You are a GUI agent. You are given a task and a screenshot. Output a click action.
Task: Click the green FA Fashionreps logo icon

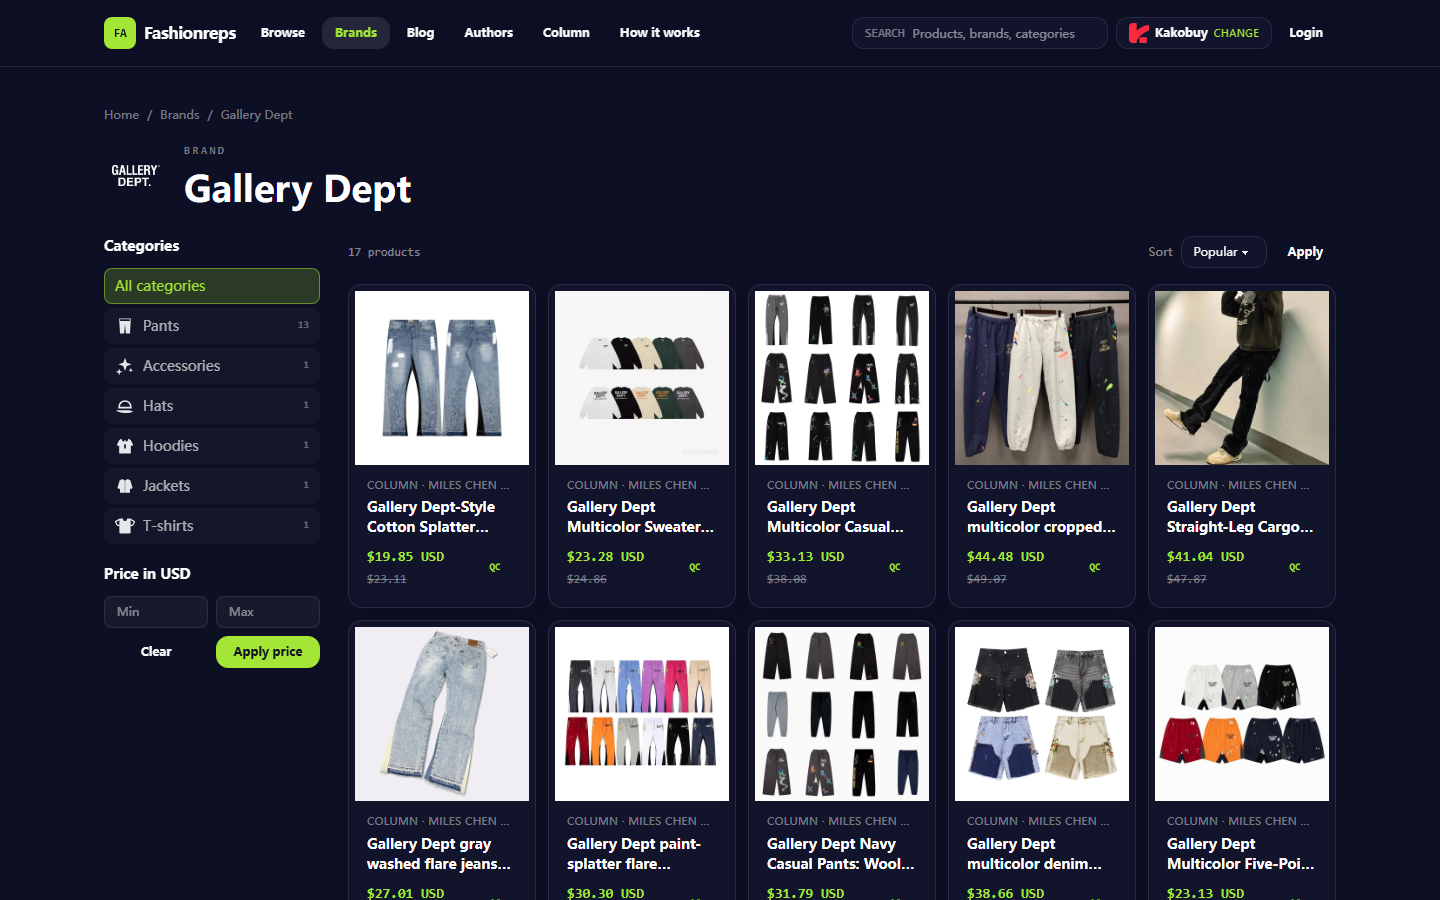tap(120, 33)
